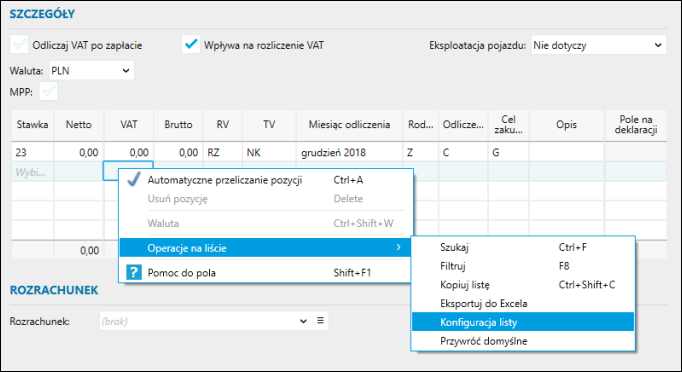Click the Wybi... placeholder cell in Stawka column
Viewport: 682px width, 372px height.
pos(33,172)
